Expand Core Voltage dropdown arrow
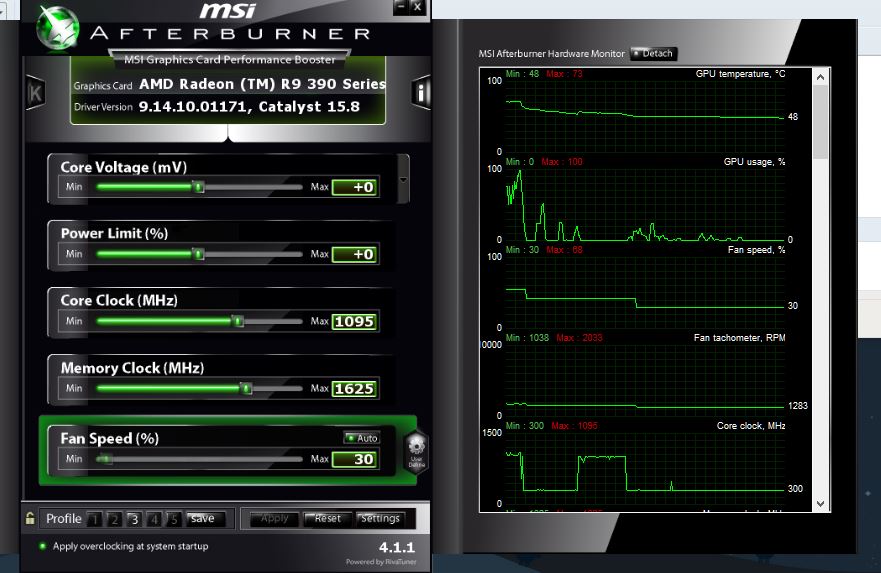The image size is (881, 573). click(403, 179)
